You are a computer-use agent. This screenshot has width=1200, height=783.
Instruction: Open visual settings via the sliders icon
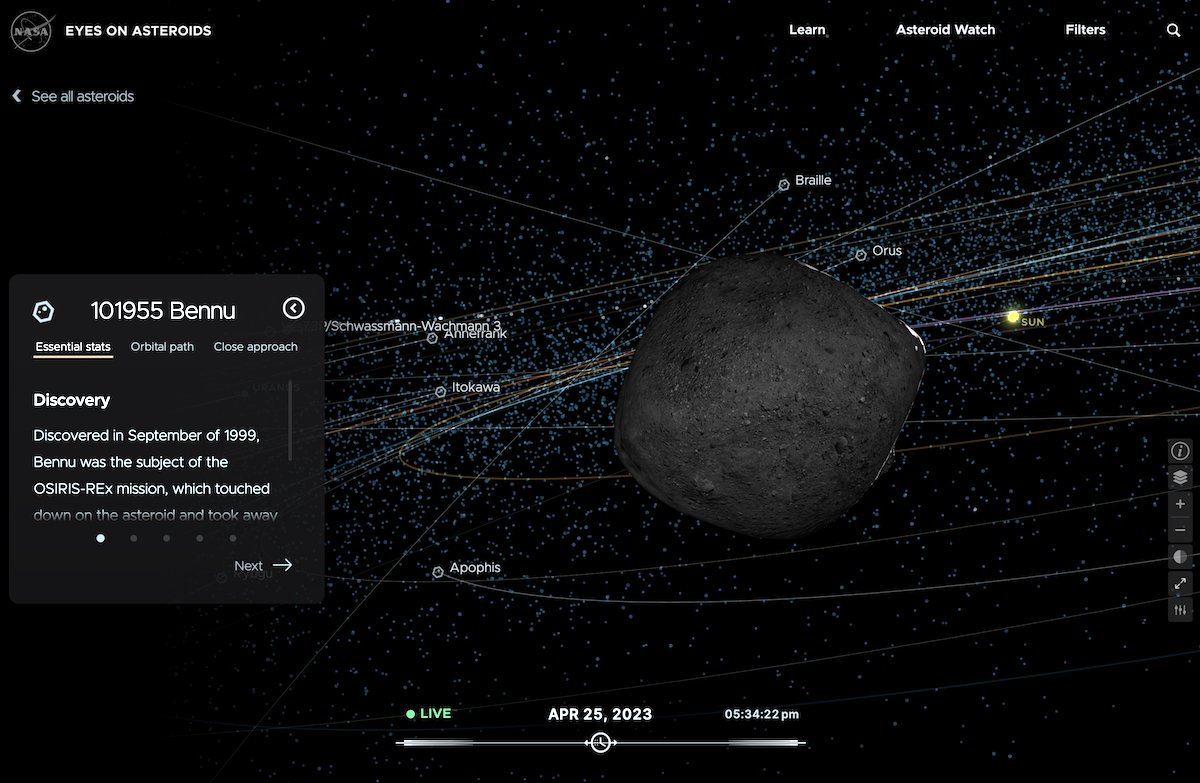1180,610
